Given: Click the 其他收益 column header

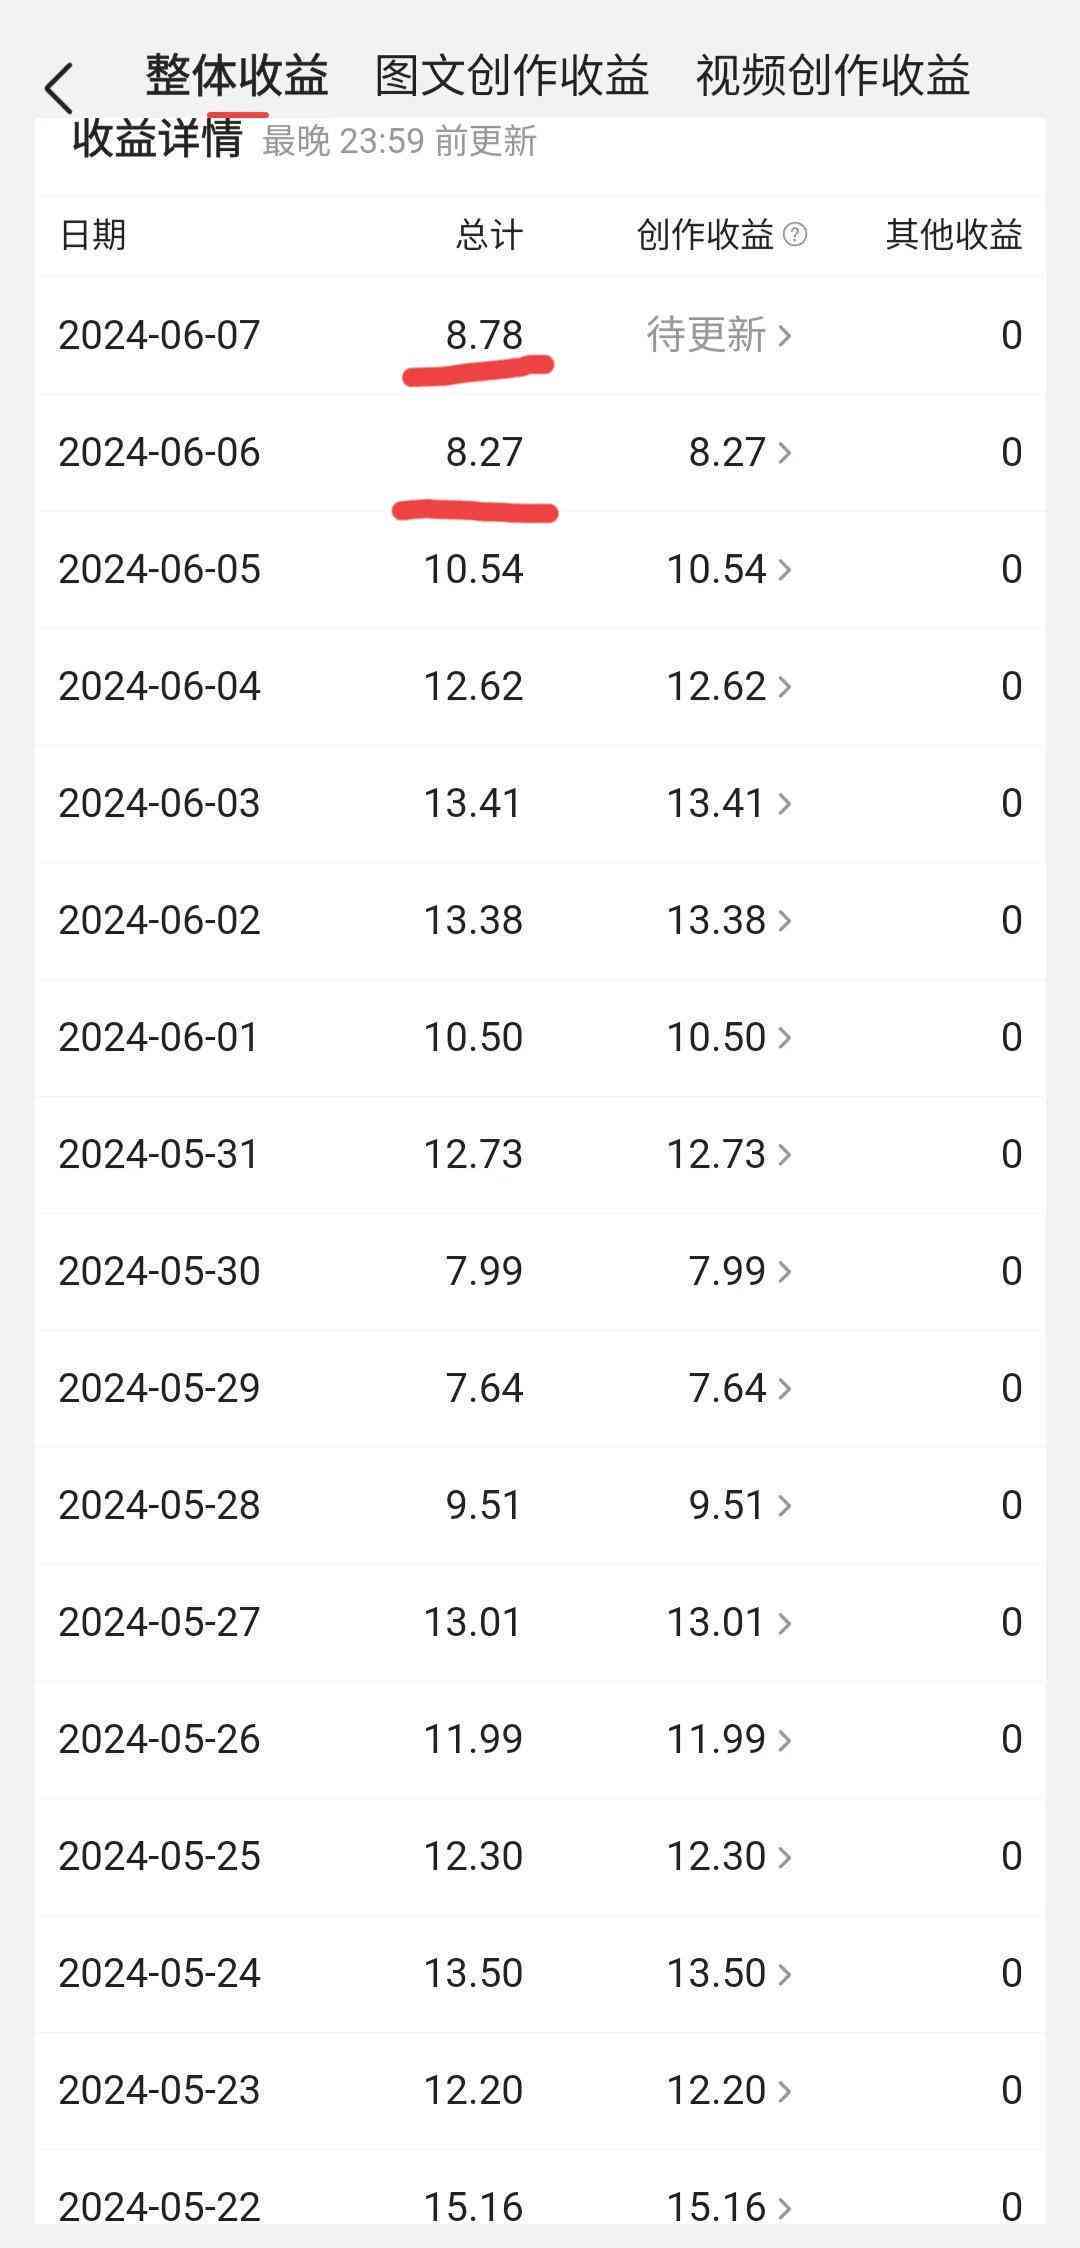Looking at the screenshot, I should 954,235.
